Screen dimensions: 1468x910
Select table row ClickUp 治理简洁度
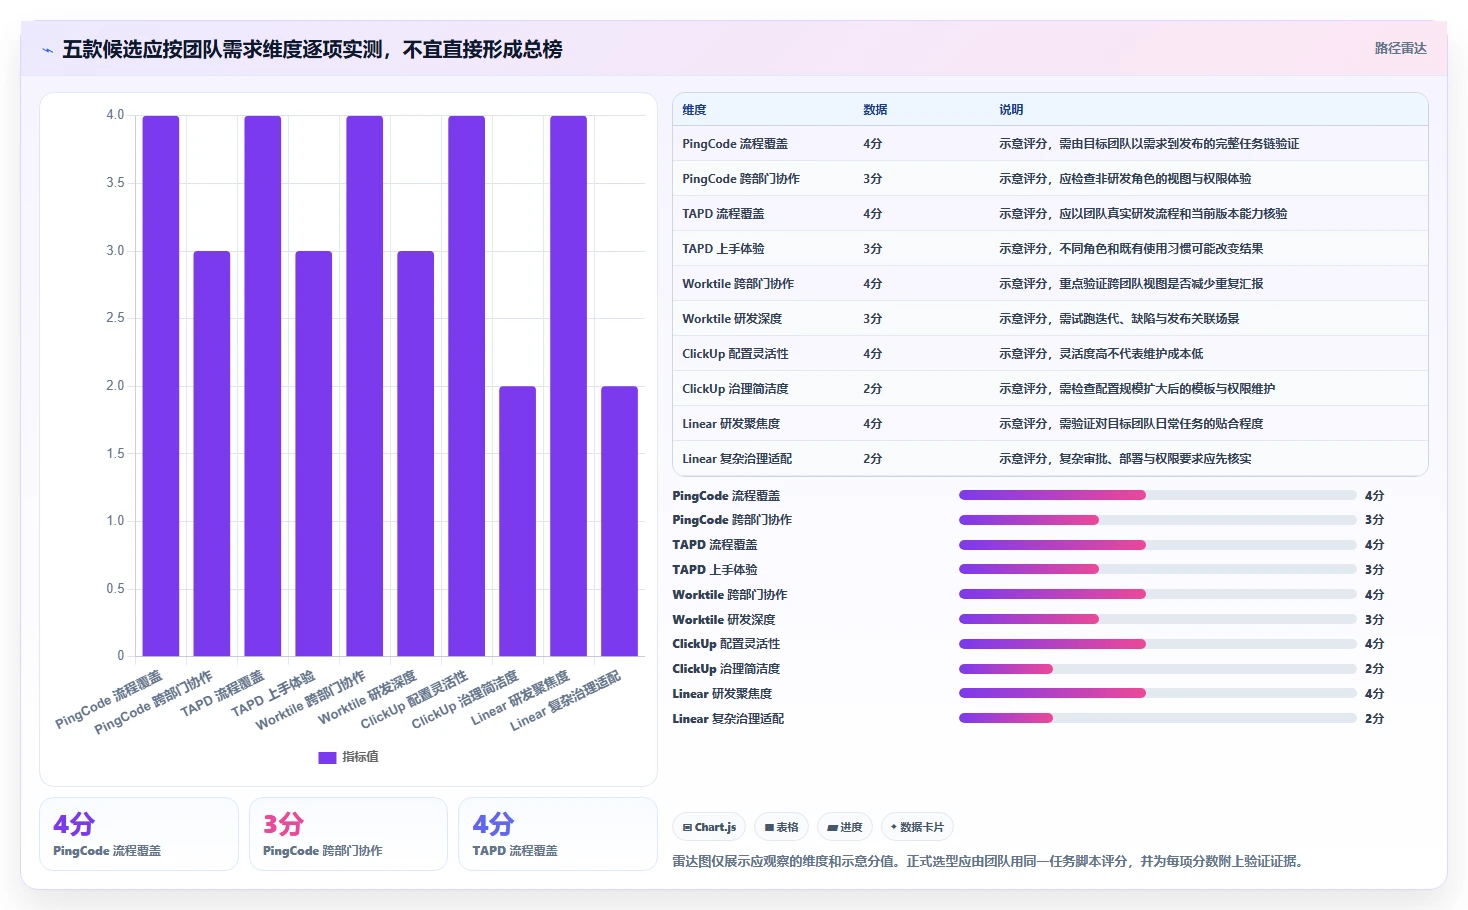pyautogui.click(x=1050, y=389)
